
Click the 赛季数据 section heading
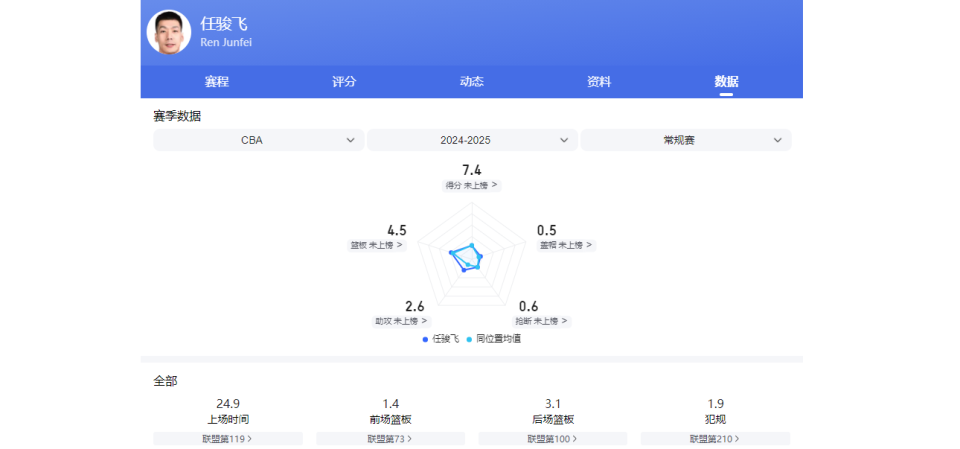click(x=177, y=116)
